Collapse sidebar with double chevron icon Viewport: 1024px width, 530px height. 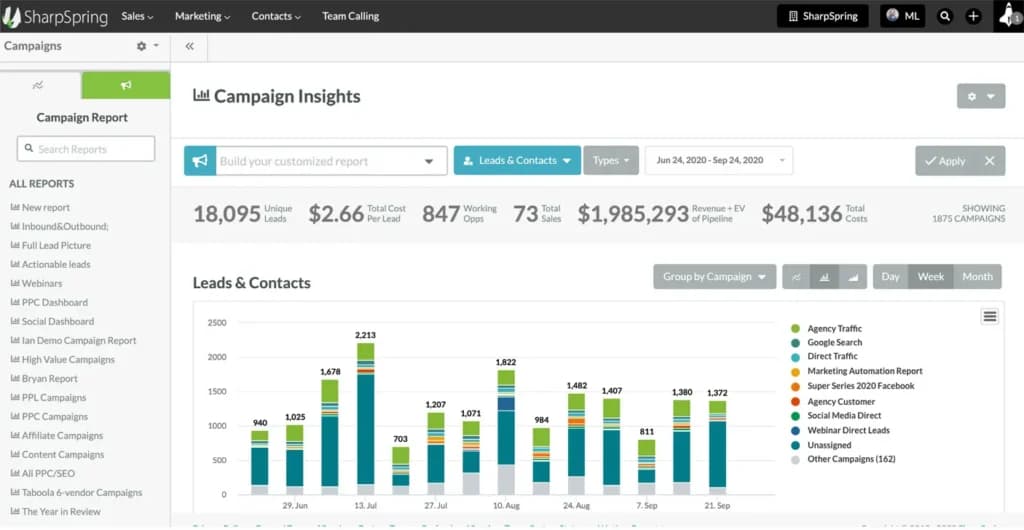click(x=189, y=46)
